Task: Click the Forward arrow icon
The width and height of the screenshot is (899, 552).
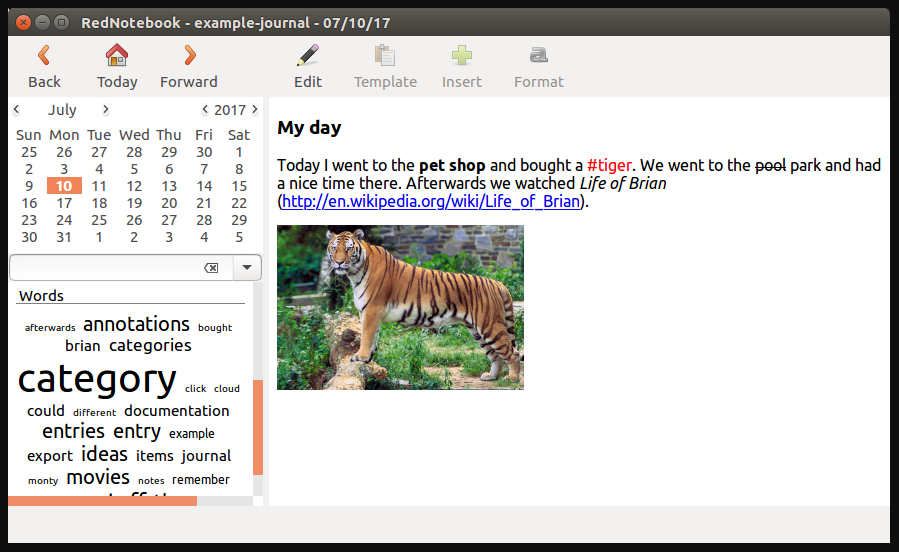Action: 189,56
